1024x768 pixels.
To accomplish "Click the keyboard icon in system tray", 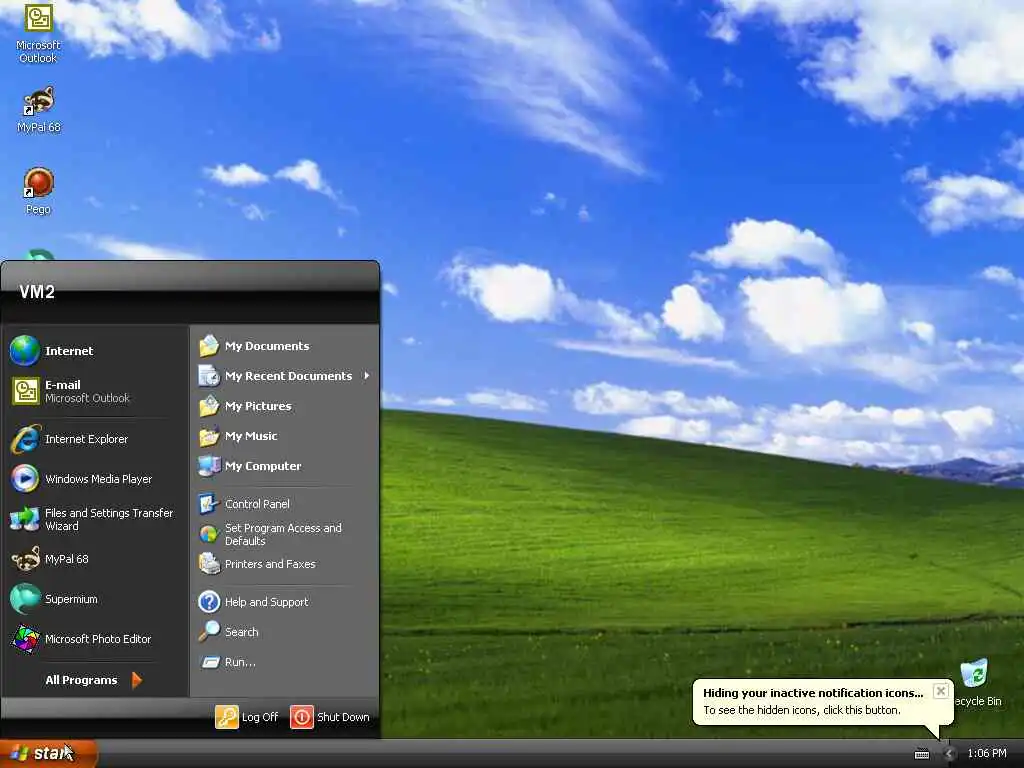I will click(921, 754).
